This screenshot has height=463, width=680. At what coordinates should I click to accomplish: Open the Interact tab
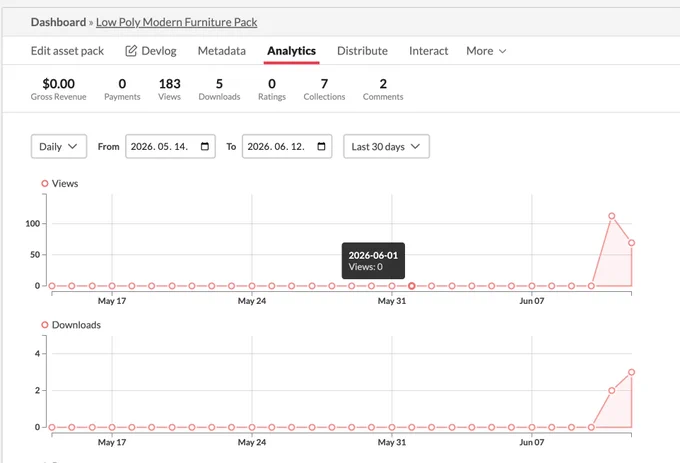click(428, 51)
